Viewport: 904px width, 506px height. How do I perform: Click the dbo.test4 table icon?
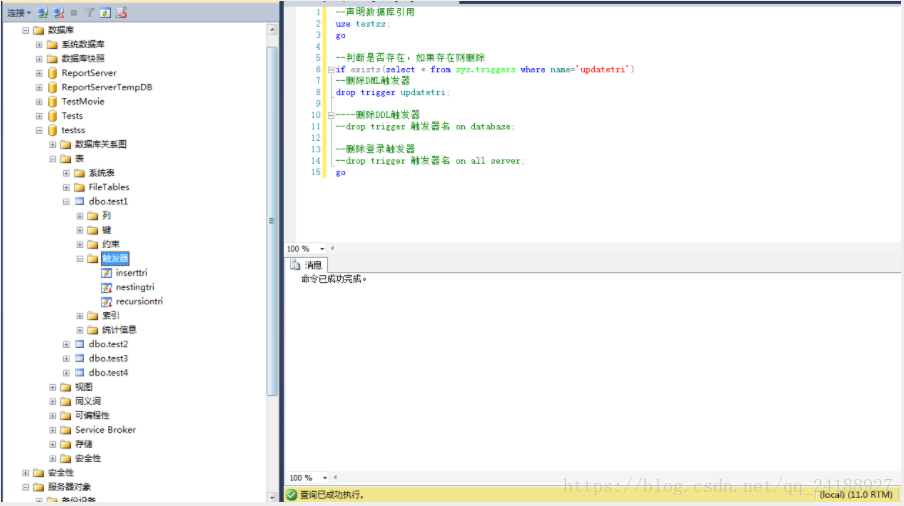click(80, 373)
